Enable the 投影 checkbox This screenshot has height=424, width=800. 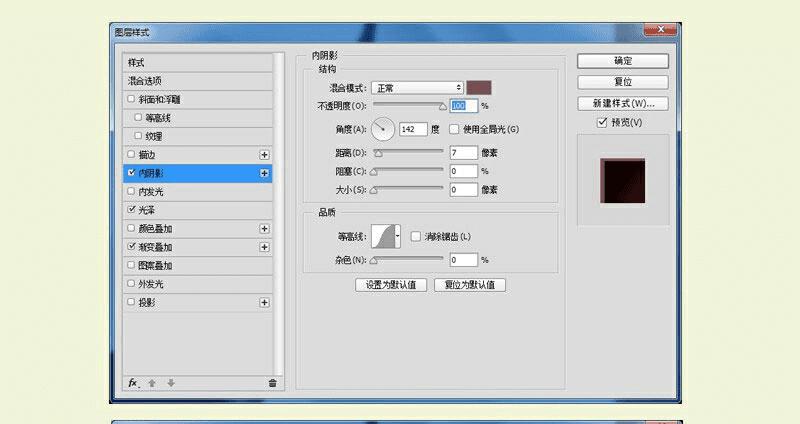coord(131,302)
